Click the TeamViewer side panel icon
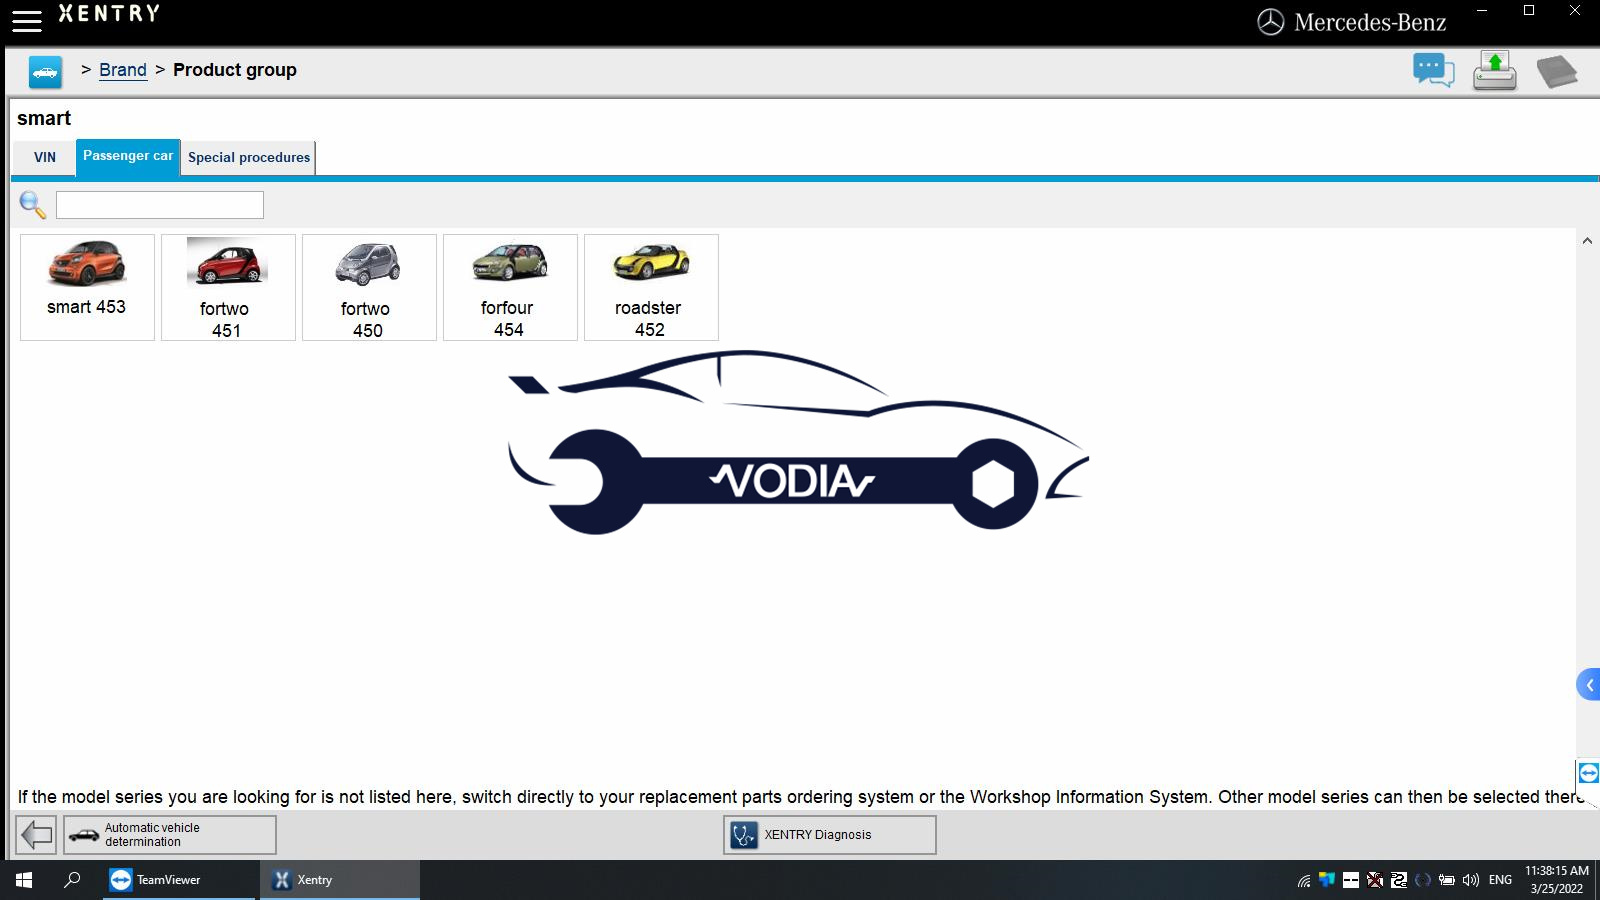Viewport: 1600px width, 900px height. (x=1588, y=773)
